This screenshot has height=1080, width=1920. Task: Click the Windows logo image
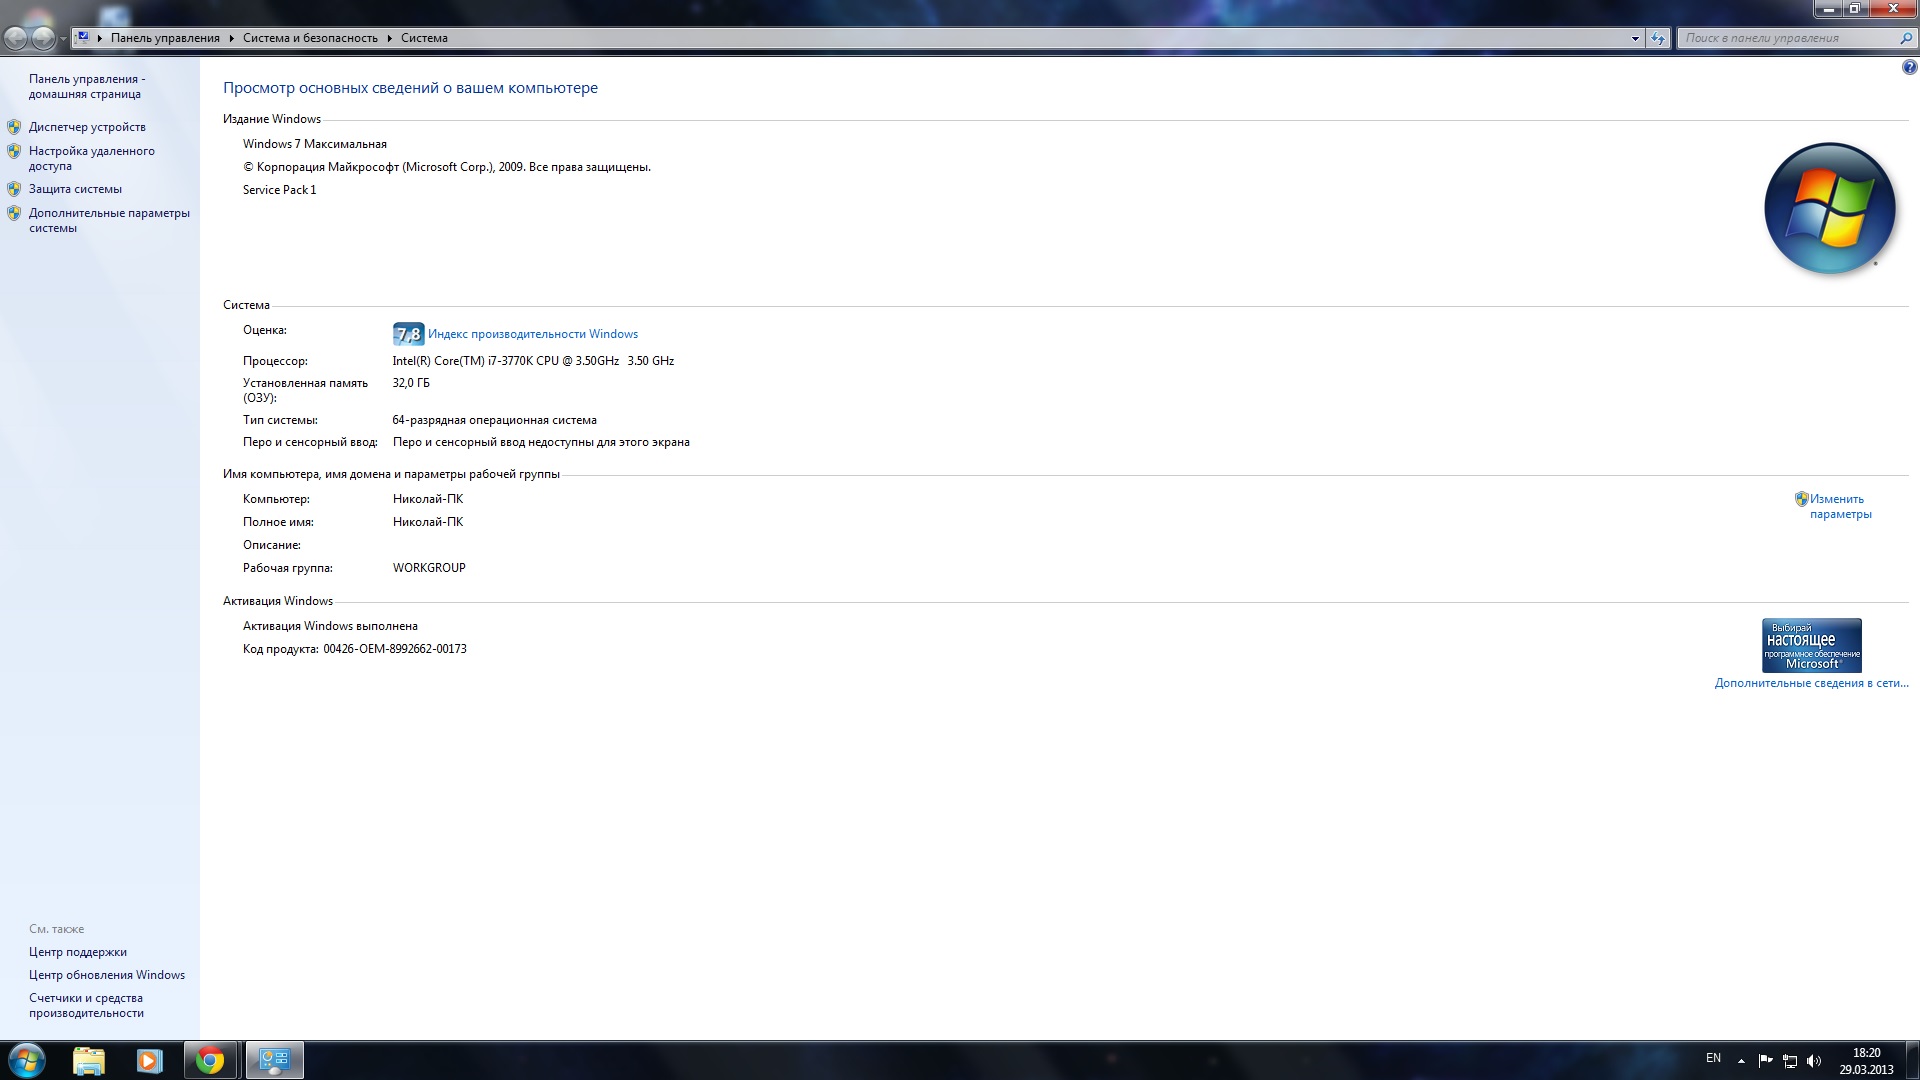[x=1830, y=208]
